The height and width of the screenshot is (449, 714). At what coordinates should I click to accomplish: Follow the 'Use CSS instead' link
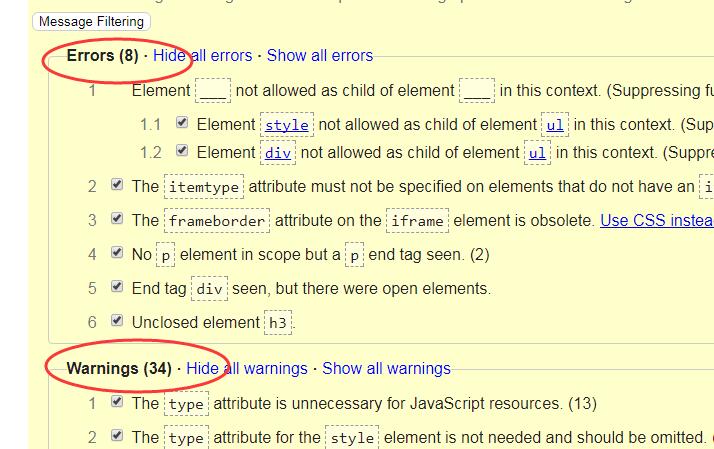657,220
